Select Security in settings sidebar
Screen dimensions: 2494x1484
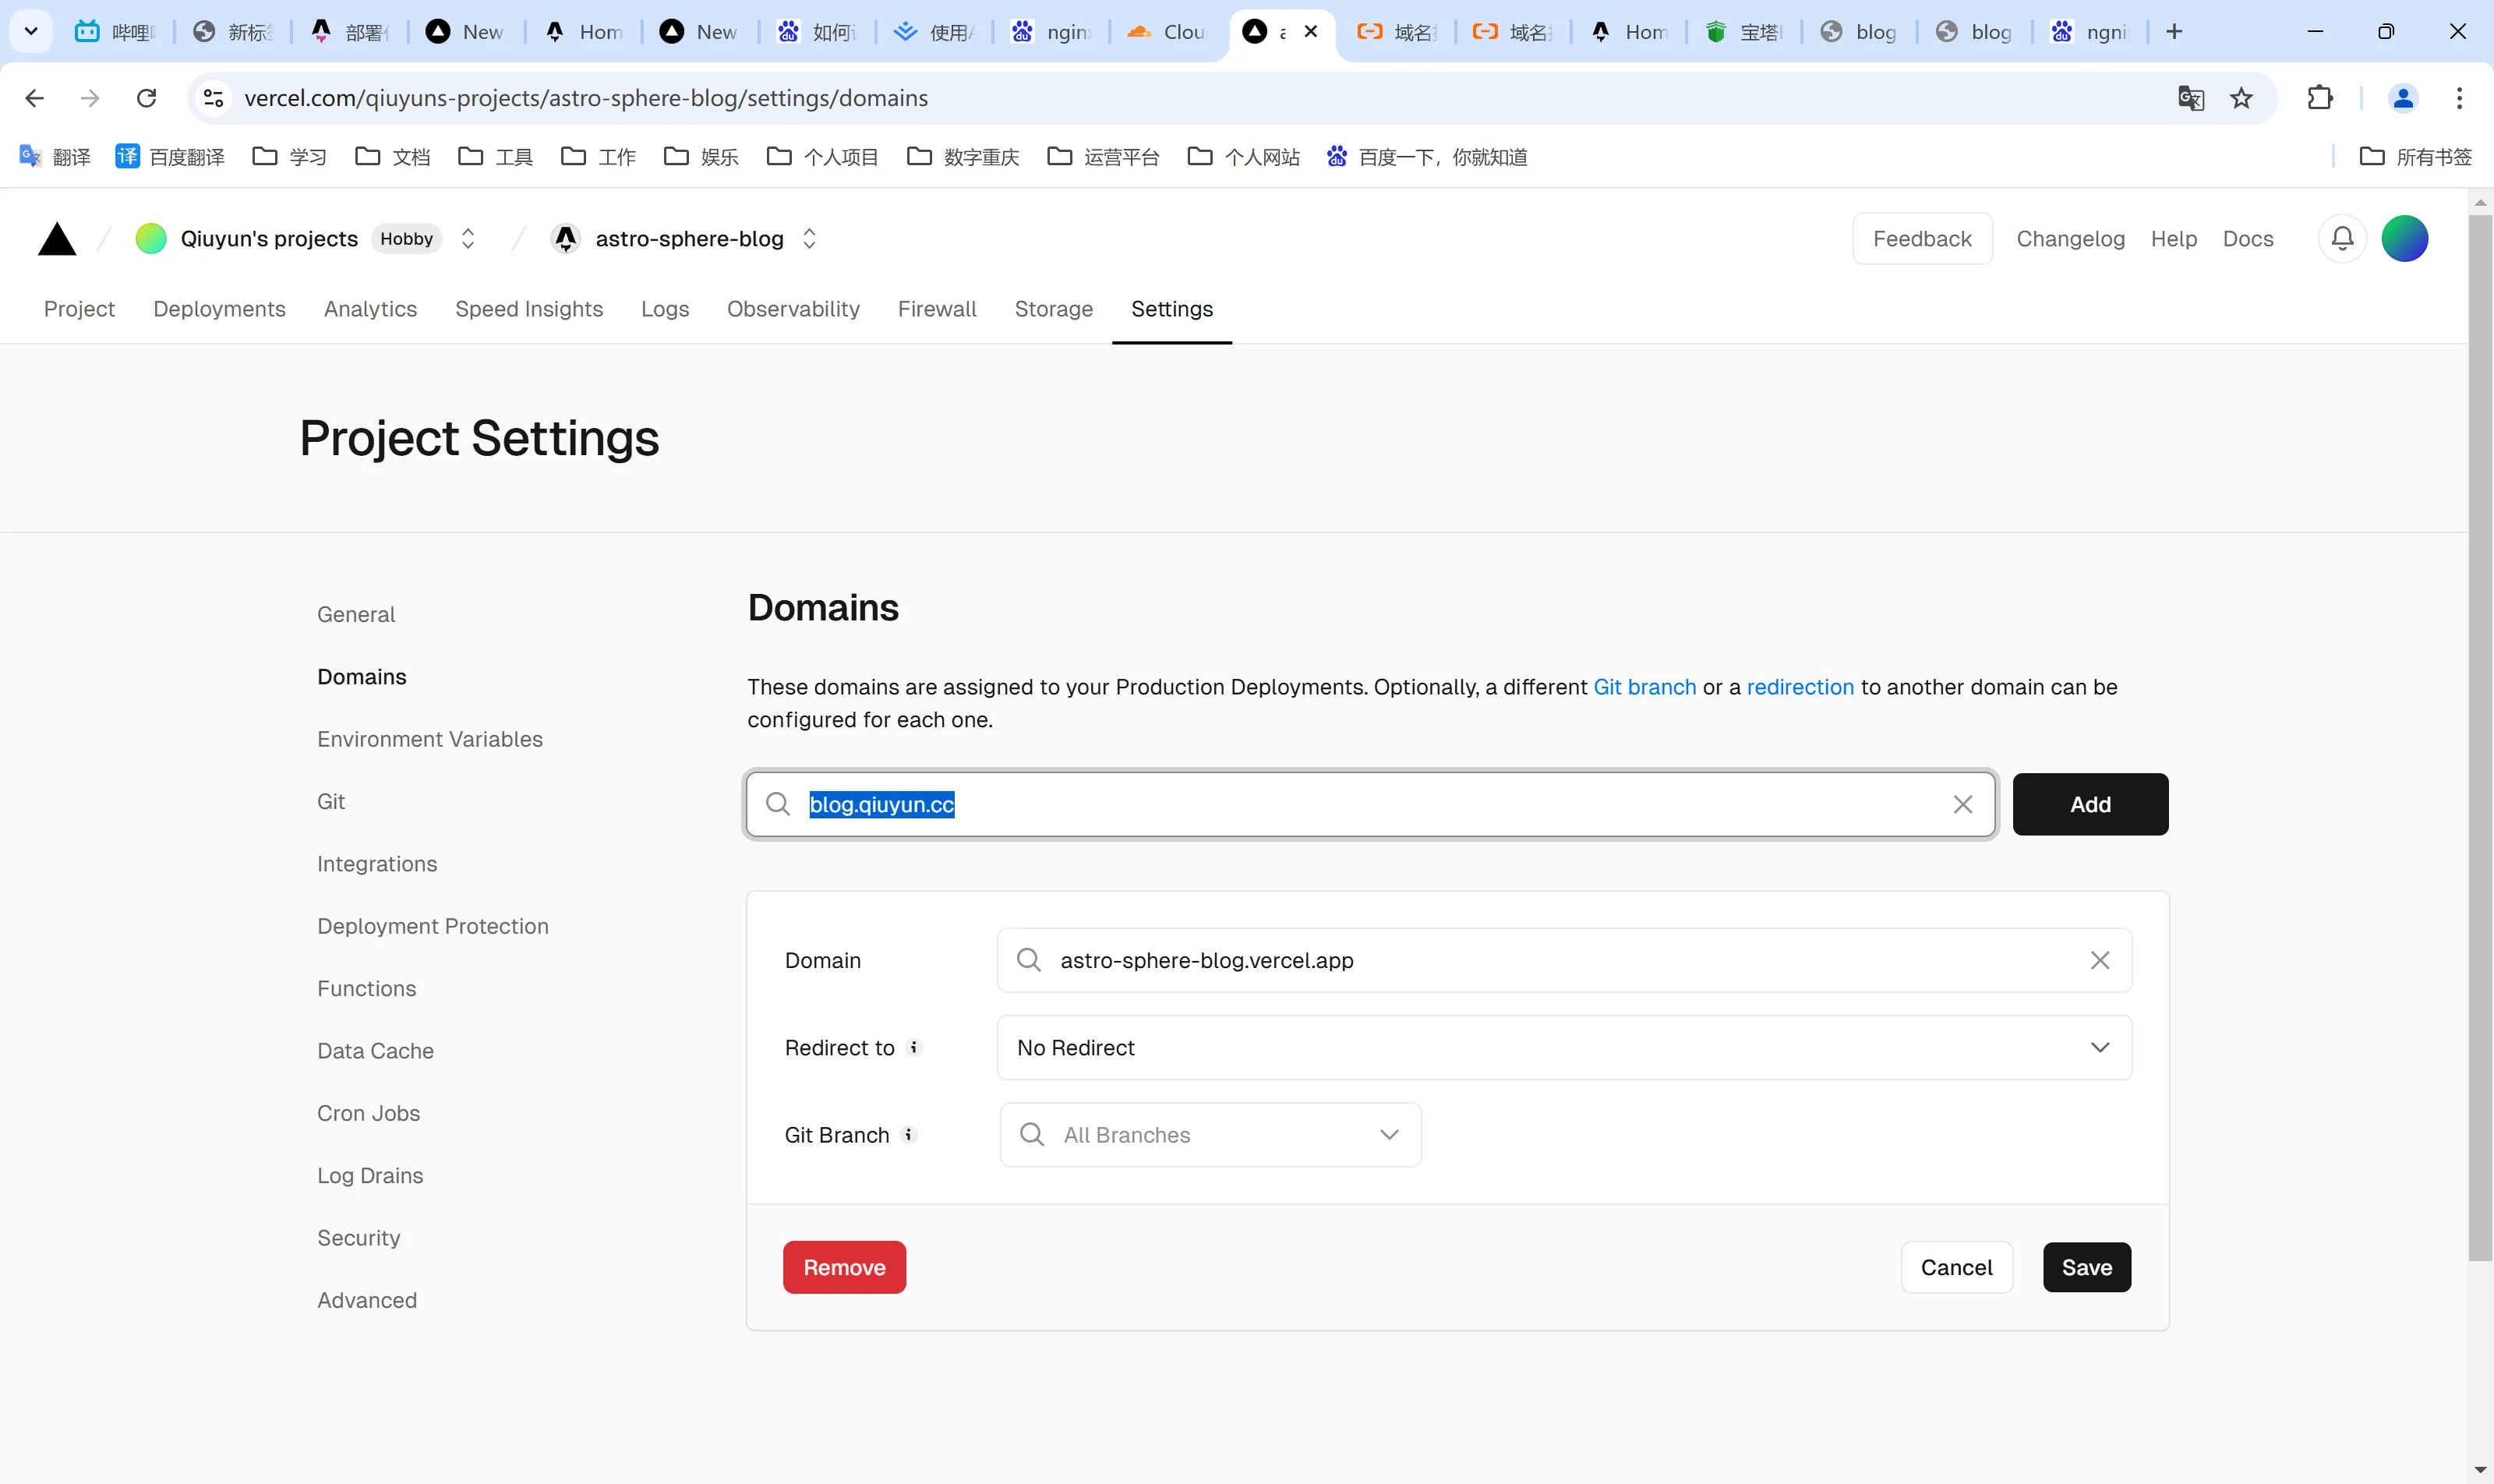click(x=358, y=1238)
